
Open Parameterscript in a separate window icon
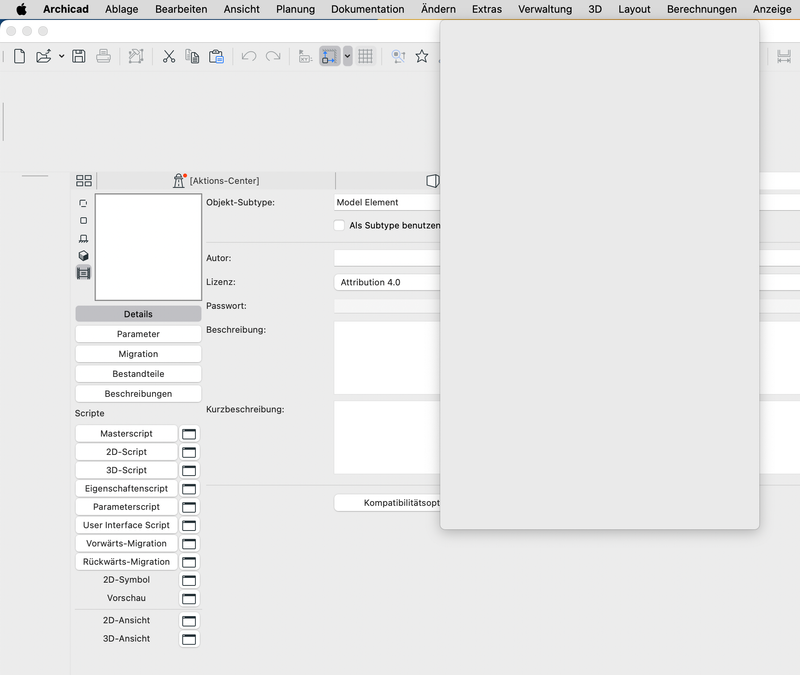pyautogui.click(x=189, y=507)
